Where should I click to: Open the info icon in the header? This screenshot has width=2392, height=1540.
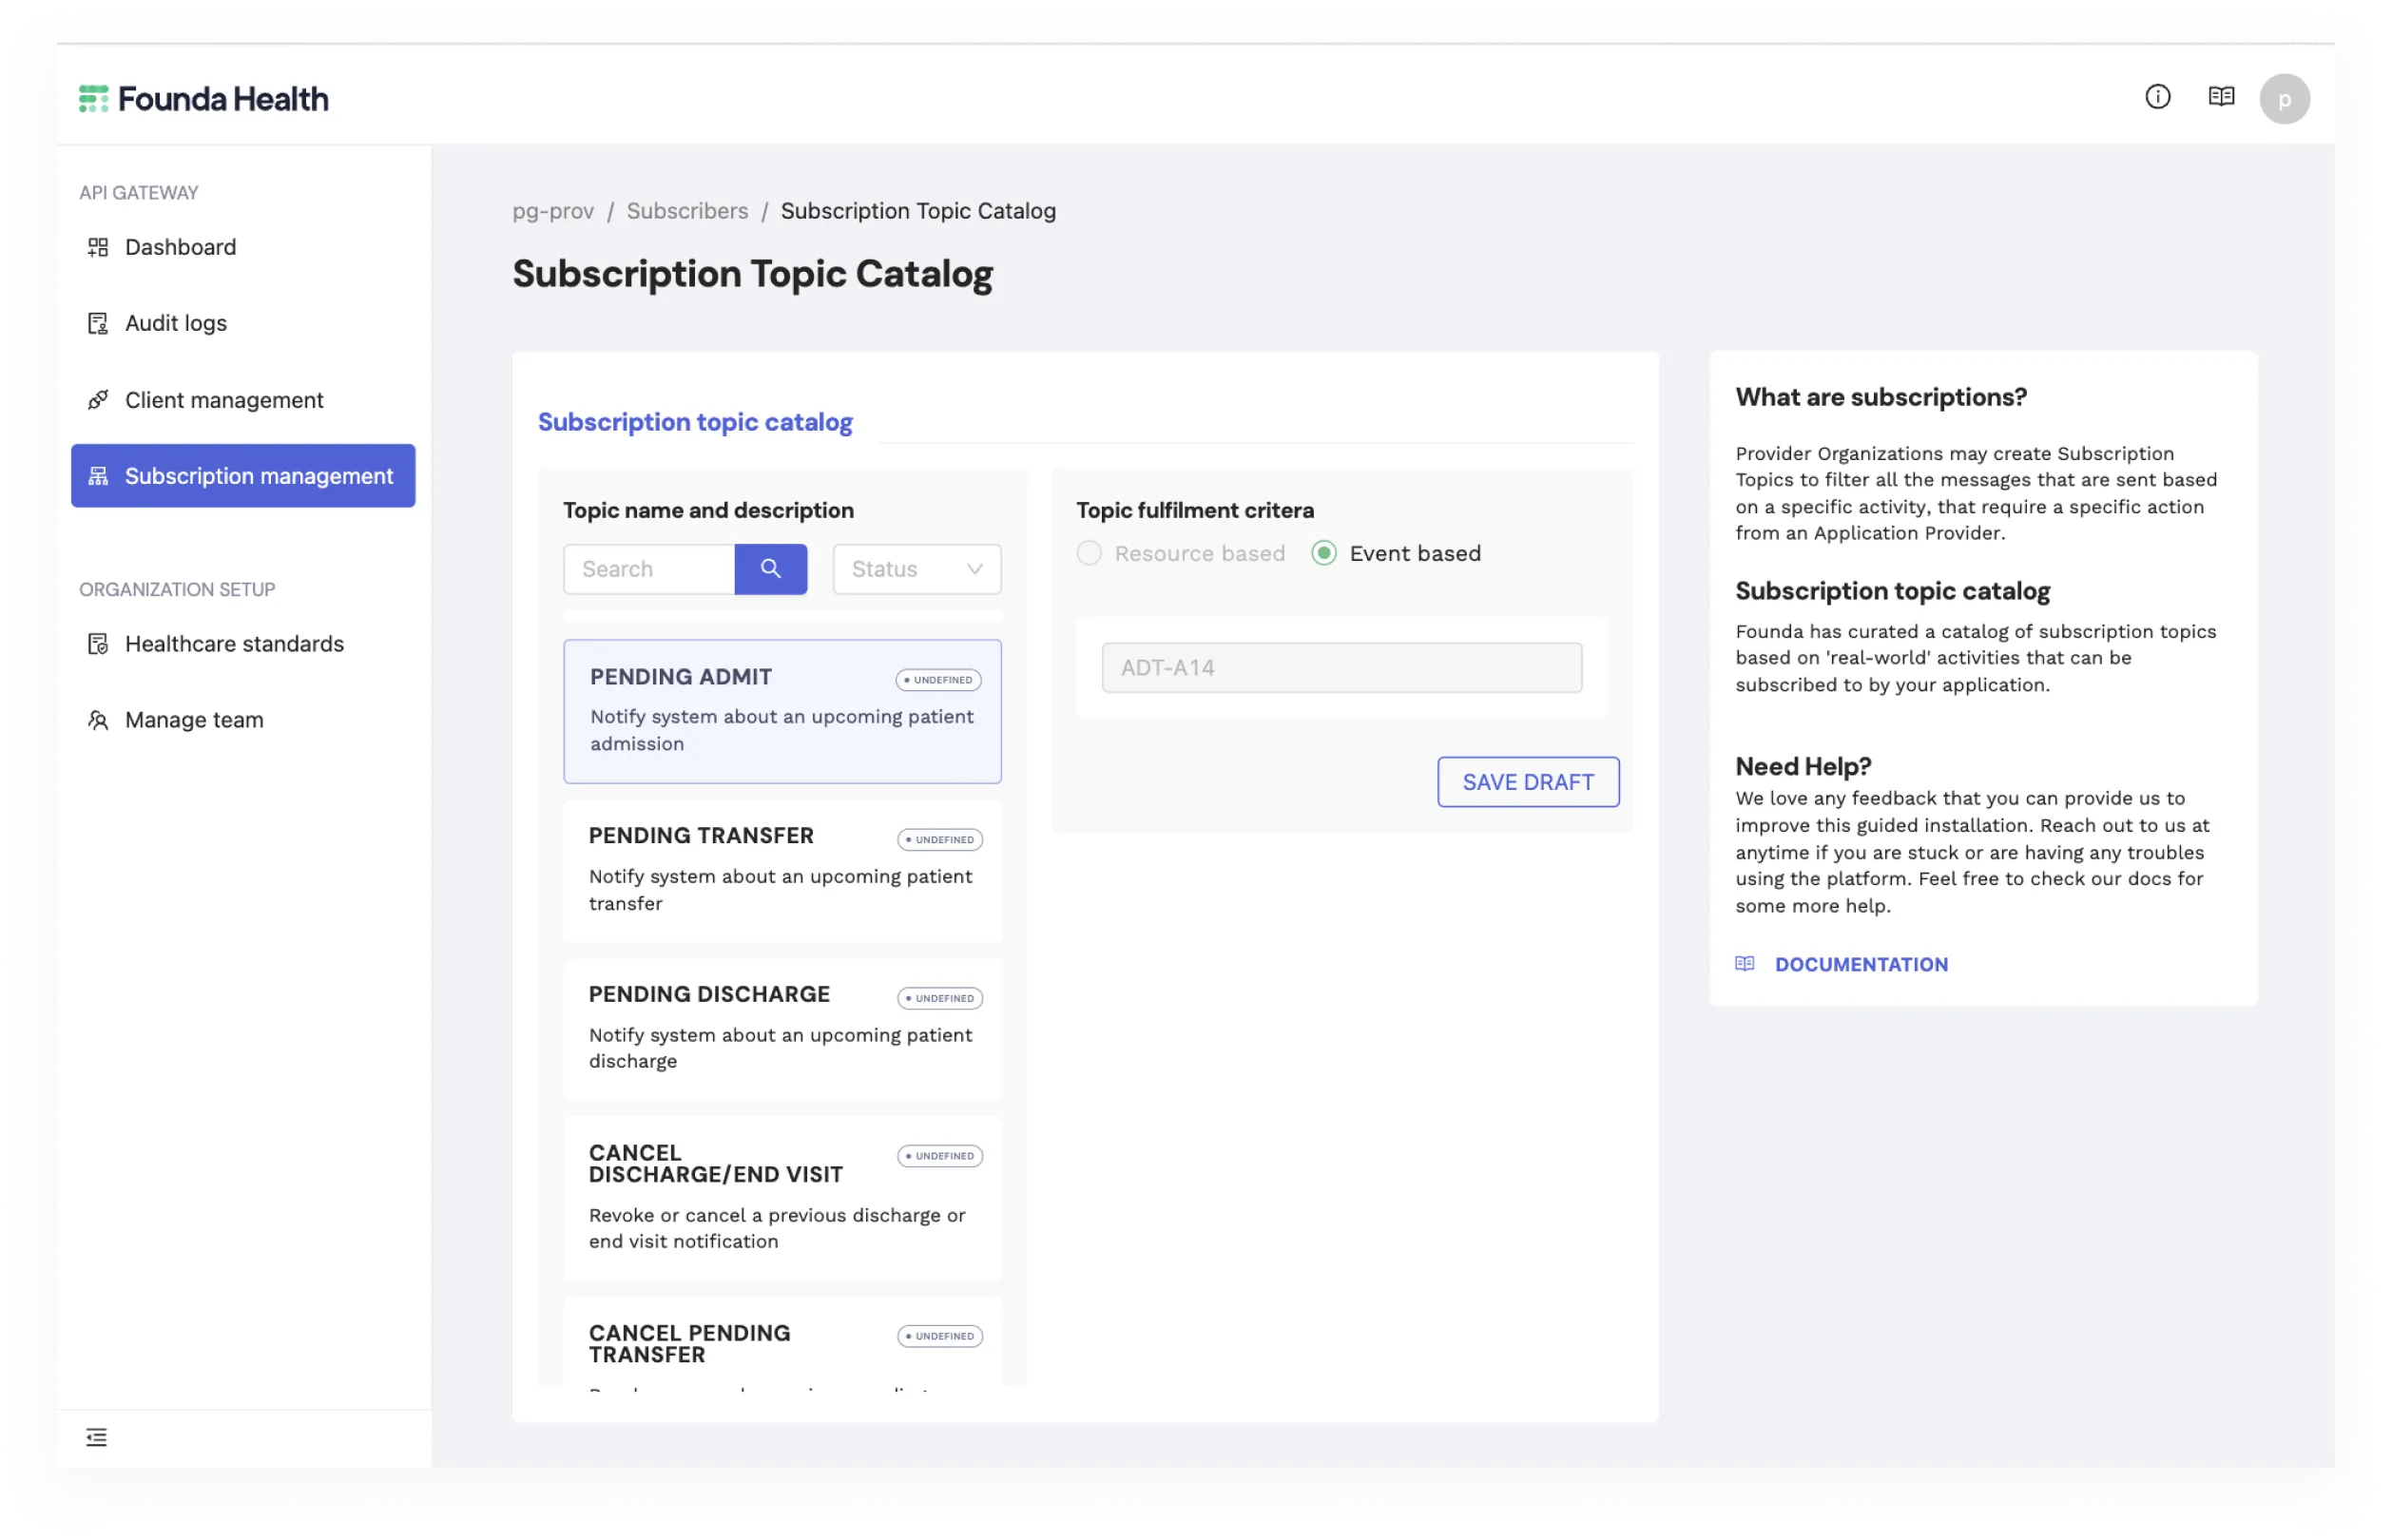[x=2157, y=97]
